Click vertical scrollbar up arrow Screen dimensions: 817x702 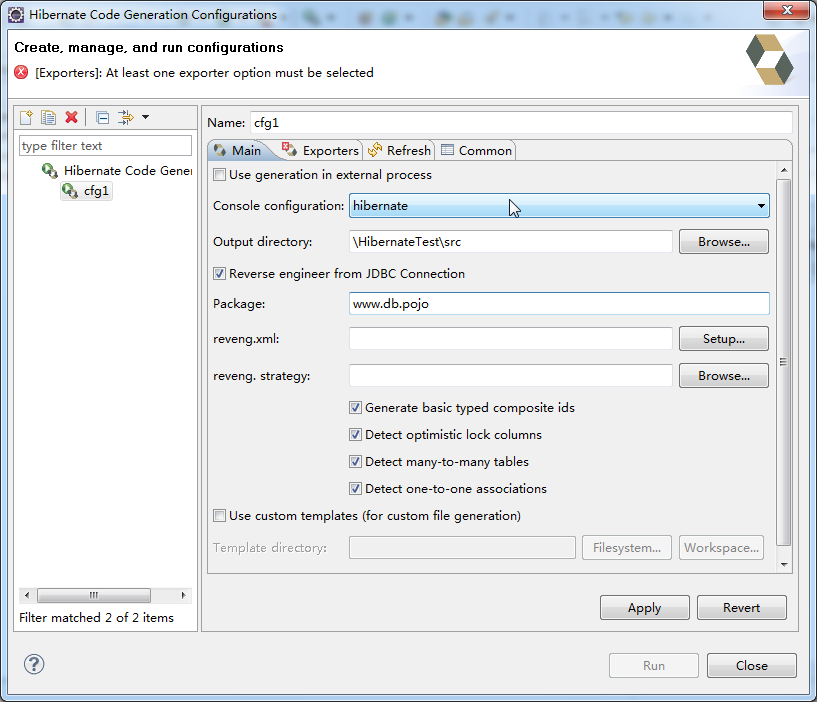(784, 170)
